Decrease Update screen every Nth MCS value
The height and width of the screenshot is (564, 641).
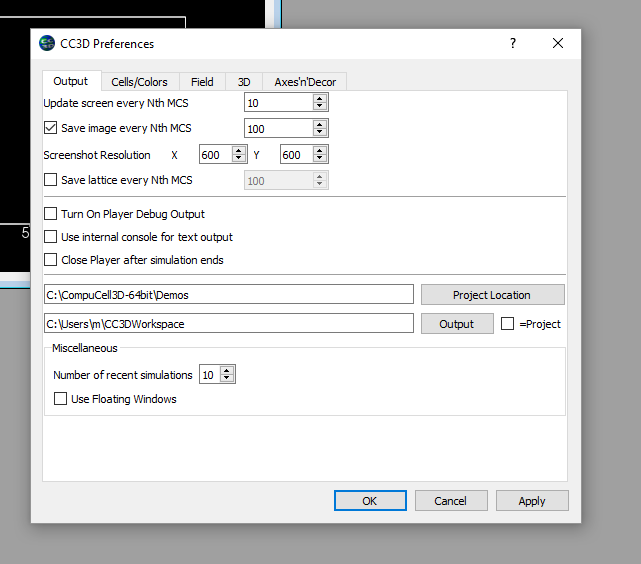tap(320, 106)
